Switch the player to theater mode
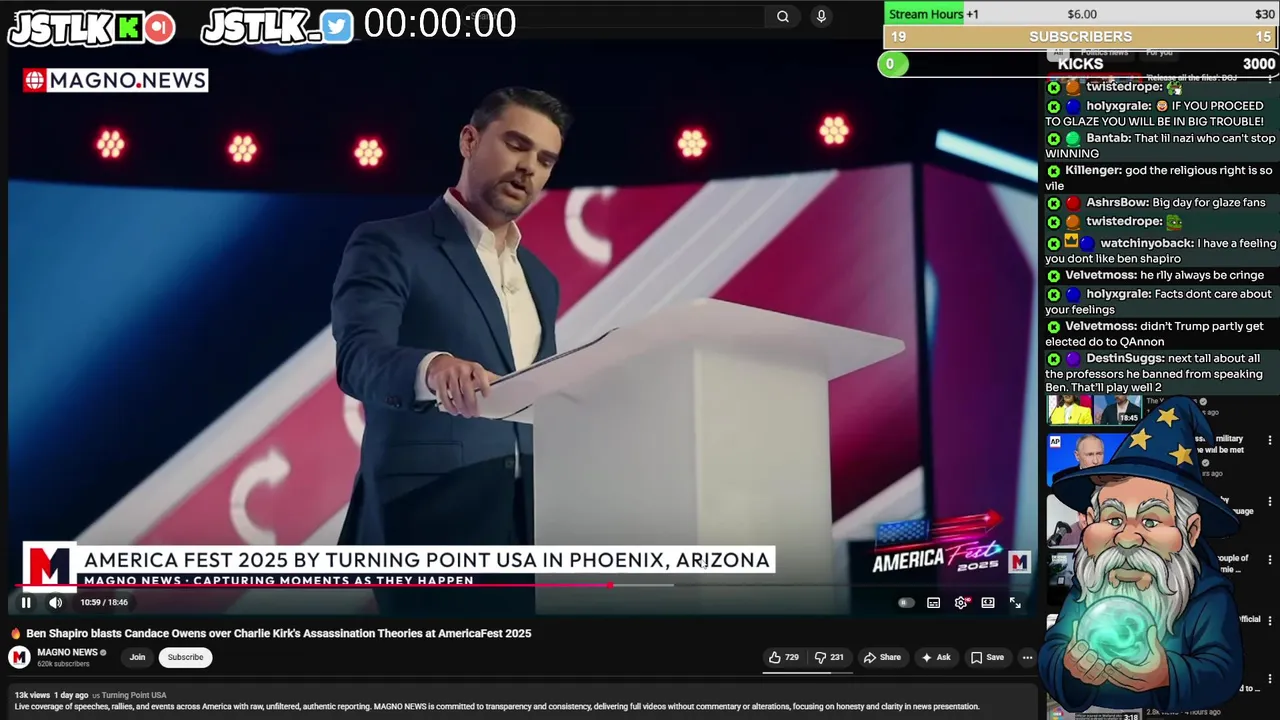The height and width of the screenshot is (720, 1280). pos(988,602)
